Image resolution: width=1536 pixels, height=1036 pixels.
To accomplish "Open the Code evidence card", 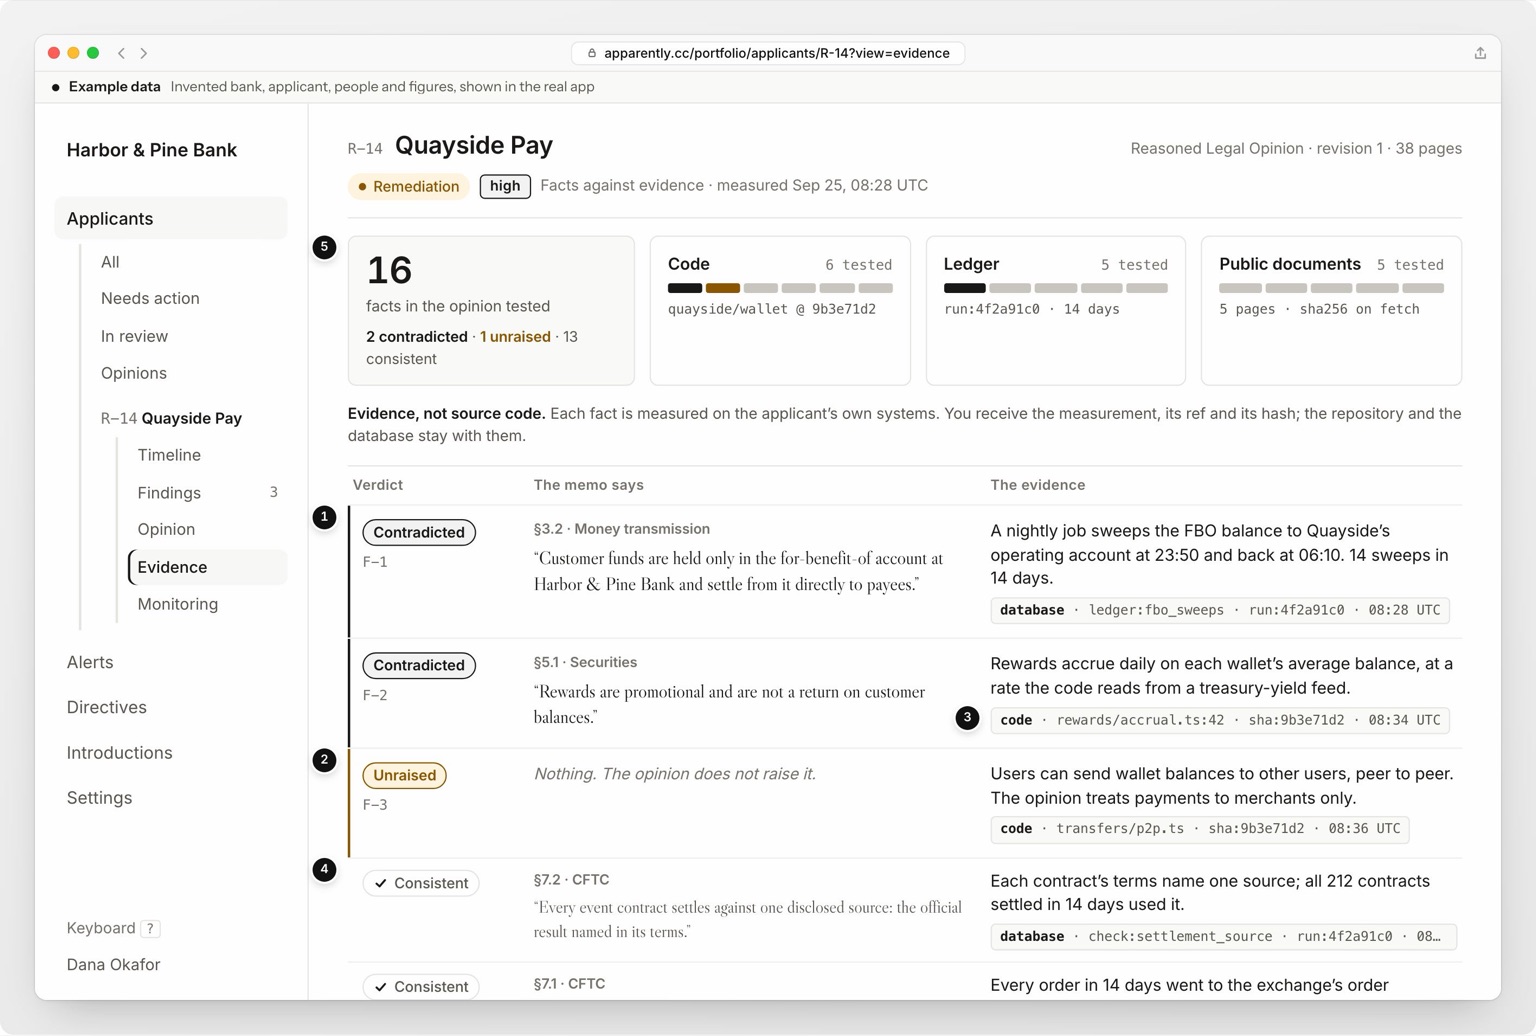I will (x=780, y=310).
